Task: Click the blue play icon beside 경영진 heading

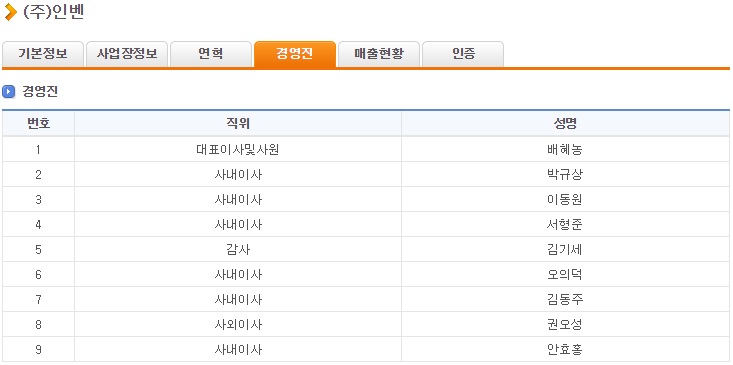Action: tap(8, 92)
